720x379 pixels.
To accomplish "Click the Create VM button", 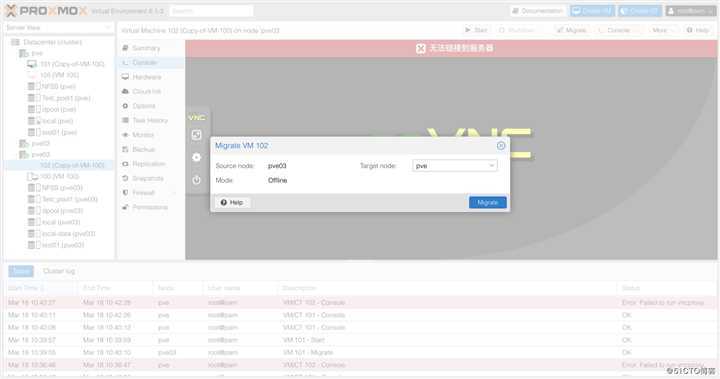I will click(x=592, y=11).
